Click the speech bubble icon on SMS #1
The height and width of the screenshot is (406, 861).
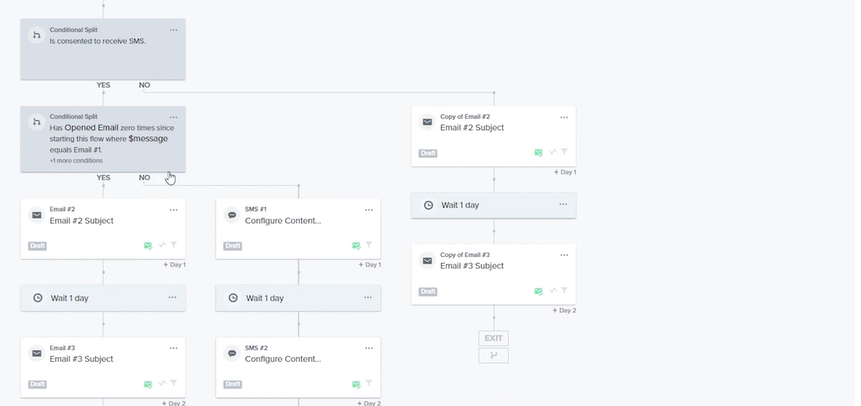pos(232,215)
